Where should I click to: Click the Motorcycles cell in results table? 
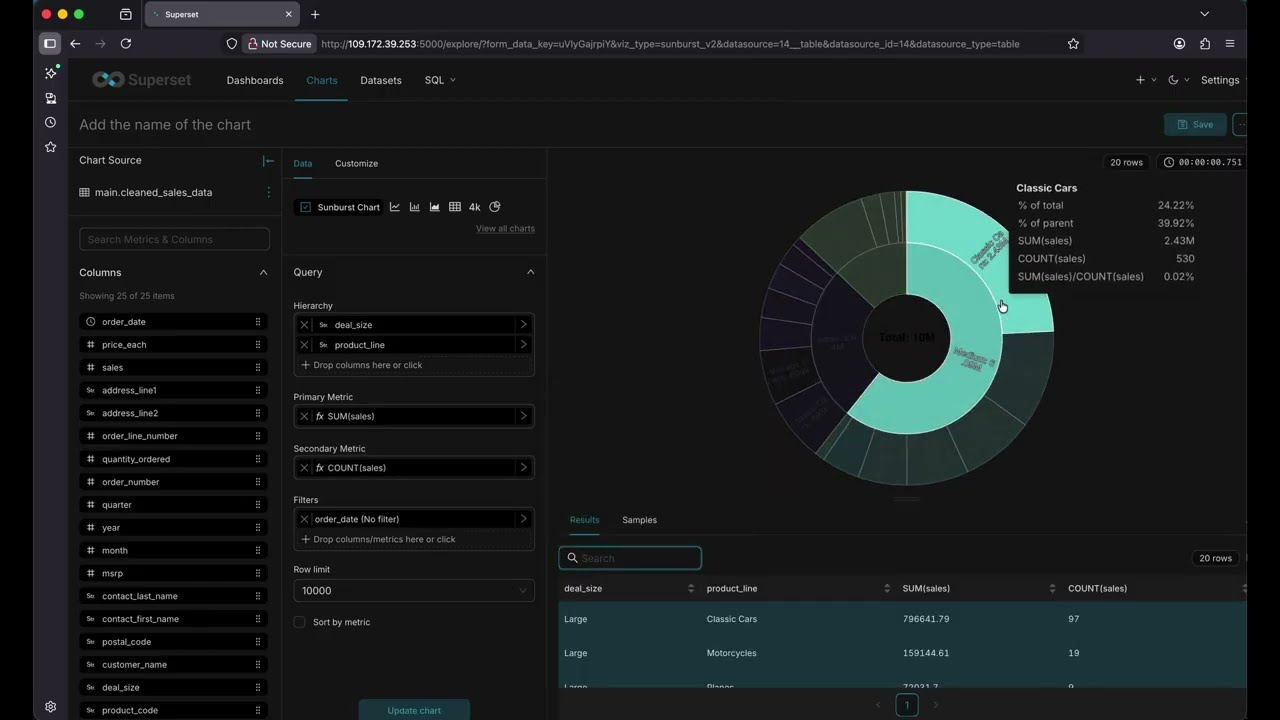[731, 653]
